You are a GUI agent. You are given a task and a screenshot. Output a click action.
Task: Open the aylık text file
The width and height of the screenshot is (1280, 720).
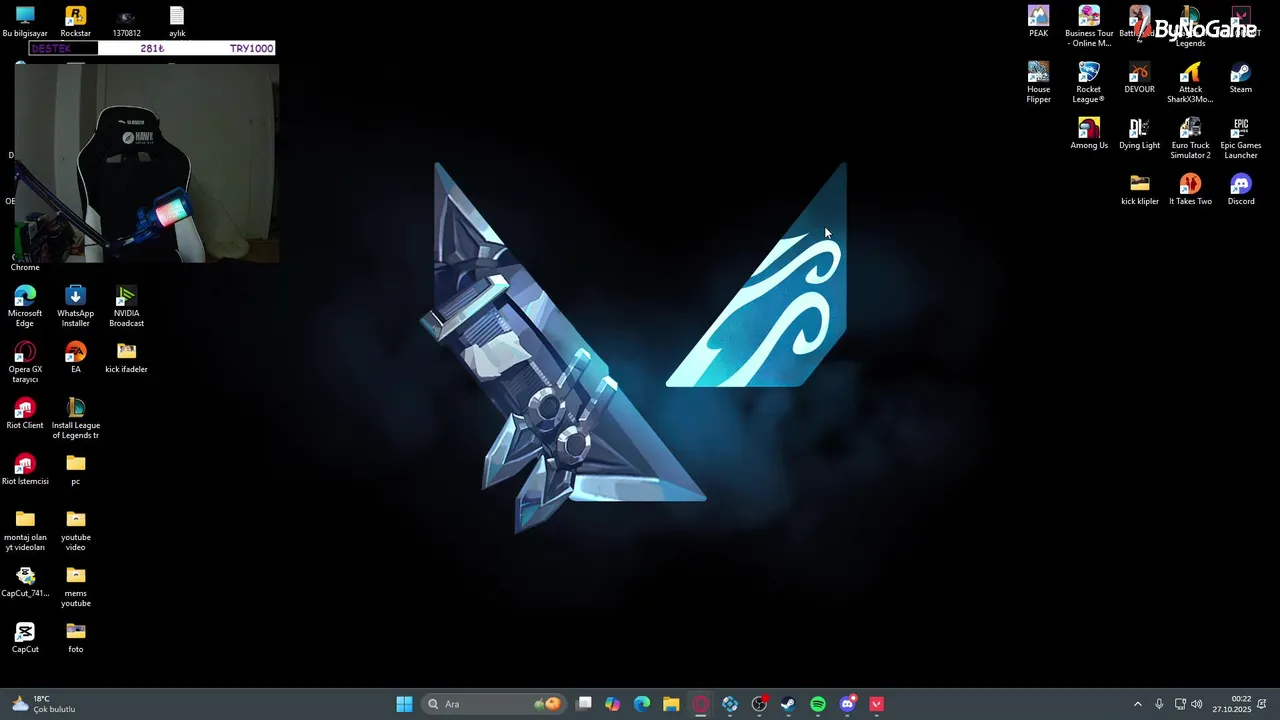tap(177, 21)
